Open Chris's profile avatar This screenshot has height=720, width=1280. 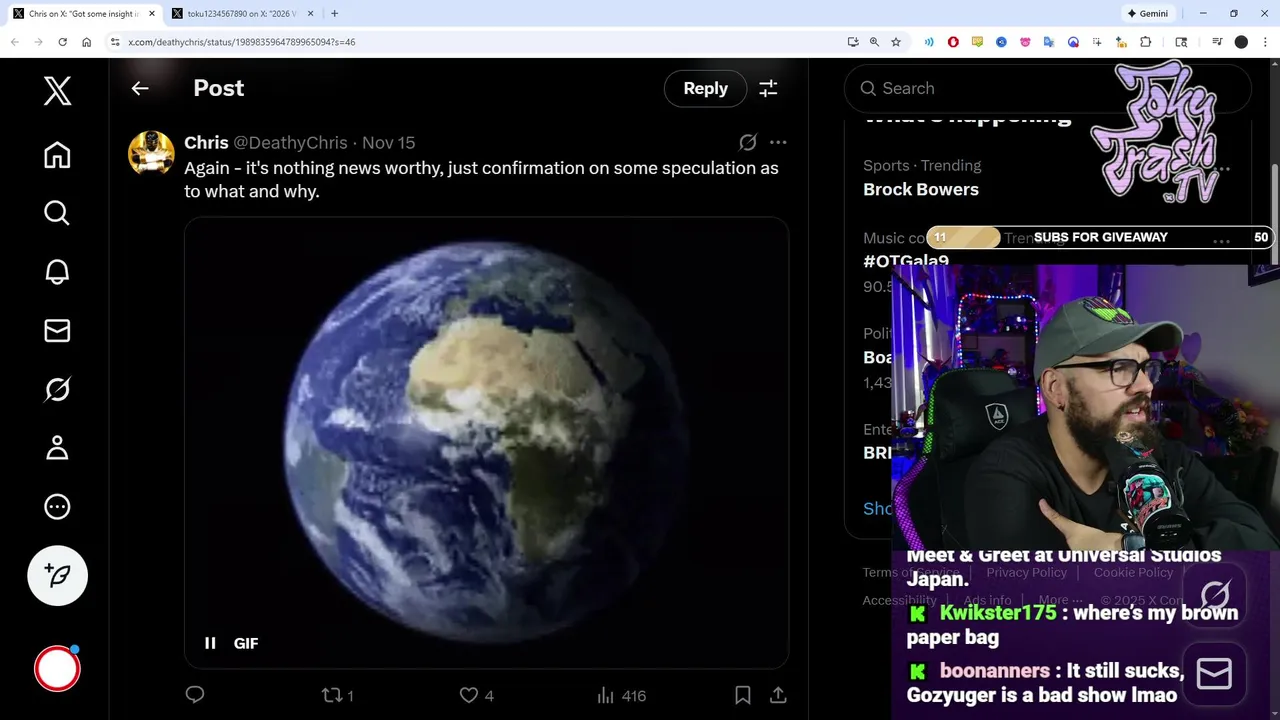[151, 152]
